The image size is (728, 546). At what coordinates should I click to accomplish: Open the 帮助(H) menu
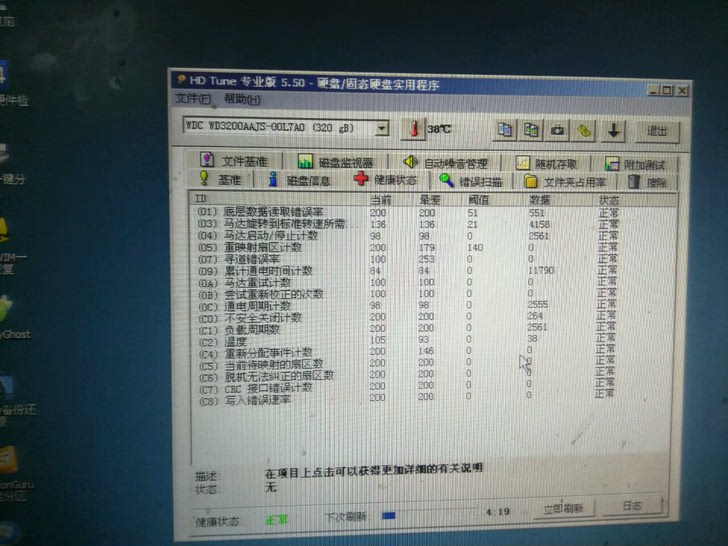242,99
